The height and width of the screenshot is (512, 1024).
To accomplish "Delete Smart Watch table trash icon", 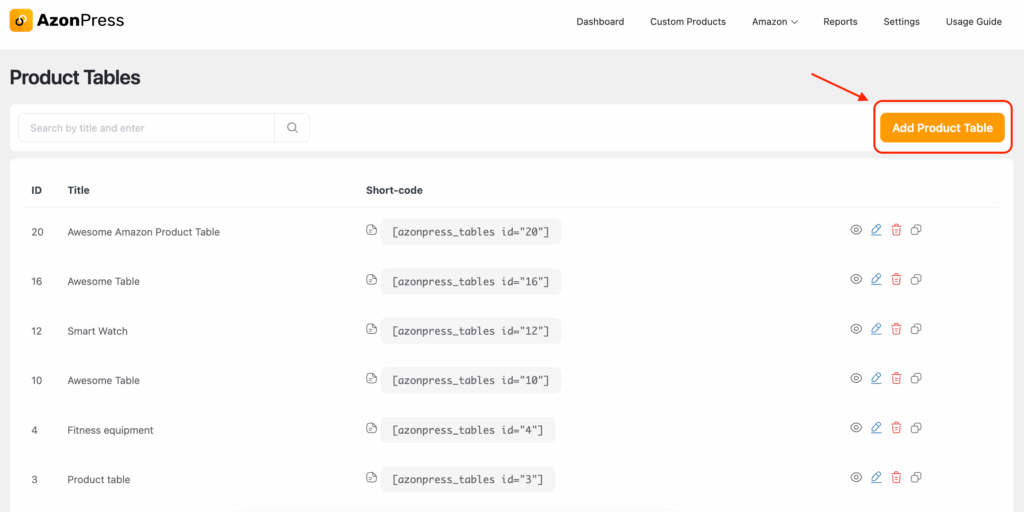I will [x=897, y=328].
